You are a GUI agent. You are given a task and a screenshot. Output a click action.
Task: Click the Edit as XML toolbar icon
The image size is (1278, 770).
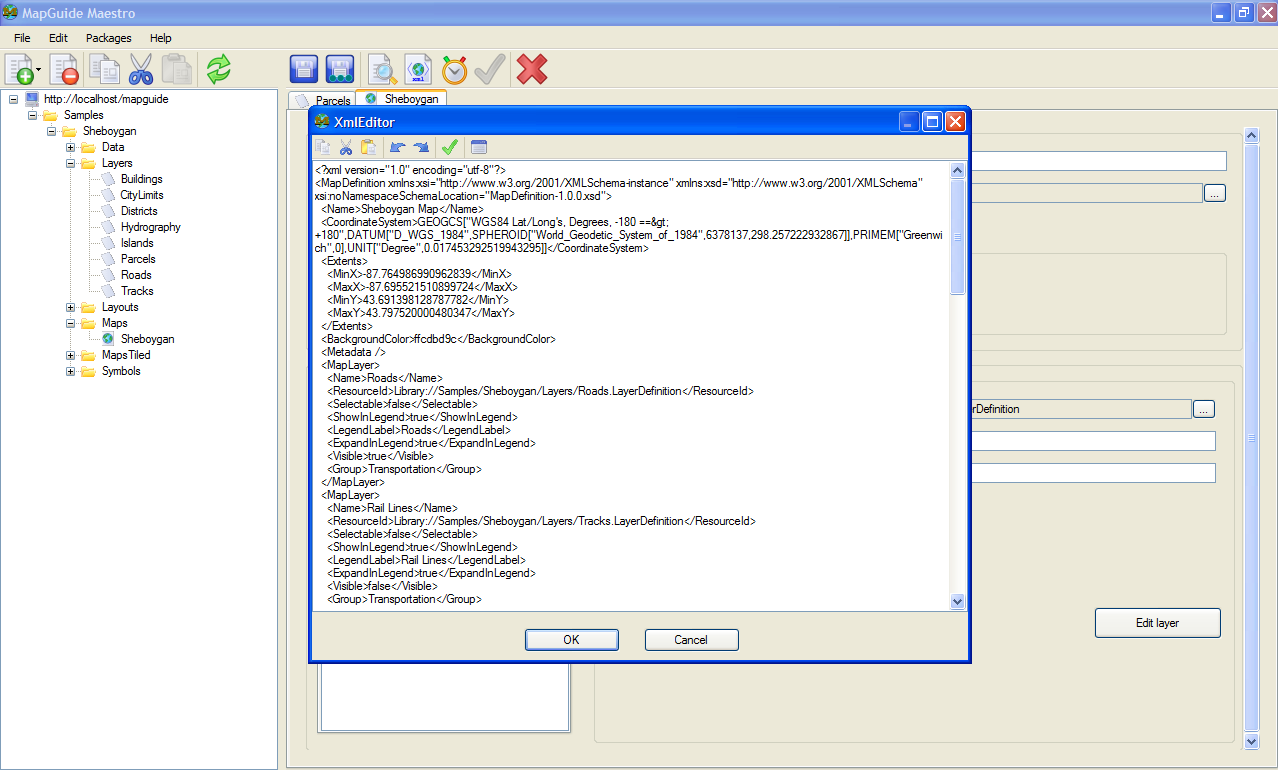tap(418, 69)
